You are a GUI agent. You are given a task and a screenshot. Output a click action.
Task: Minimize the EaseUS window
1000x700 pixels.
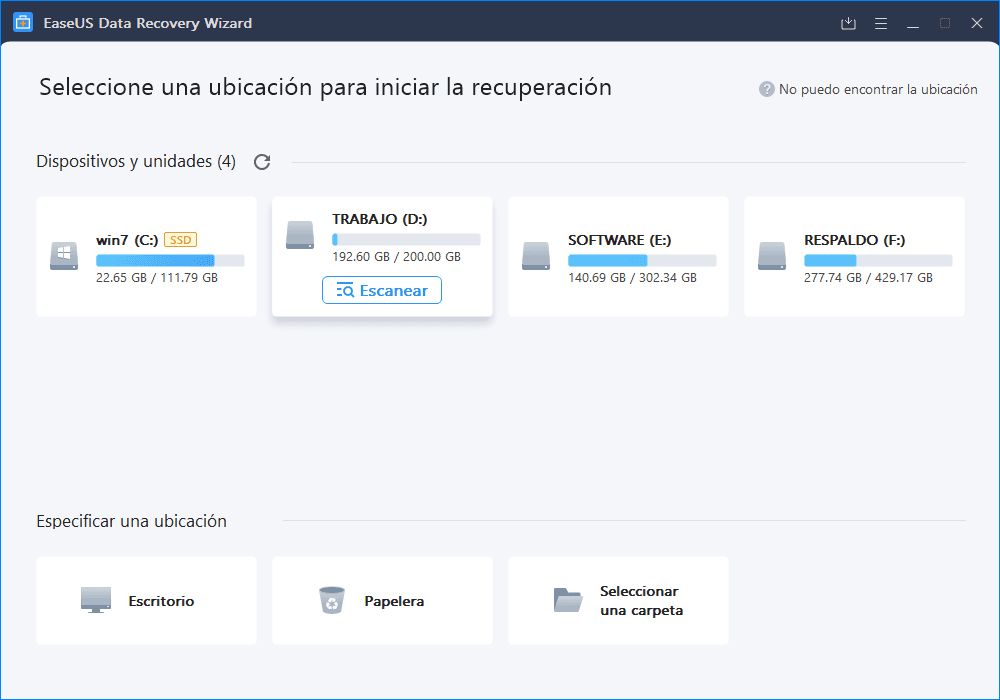(913, 23)
